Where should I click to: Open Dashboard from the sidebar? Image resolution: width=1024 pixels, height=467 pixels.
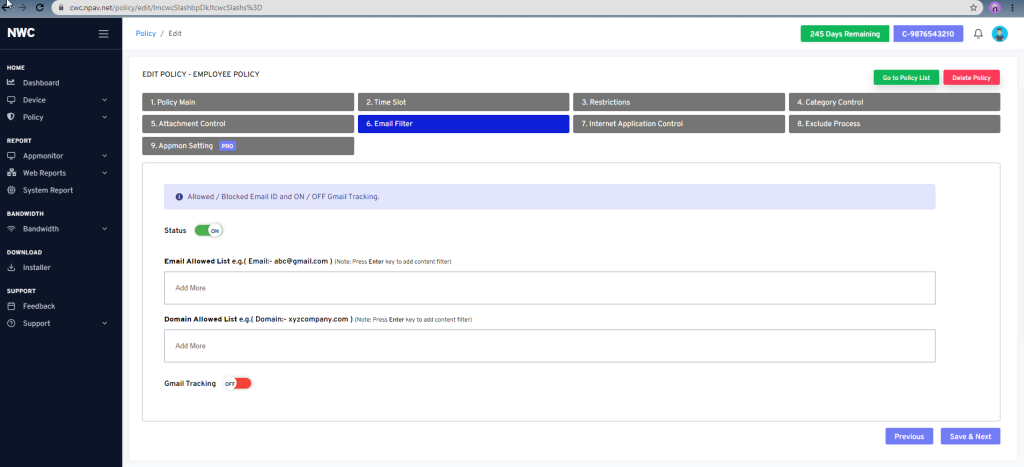coord(41,83)
